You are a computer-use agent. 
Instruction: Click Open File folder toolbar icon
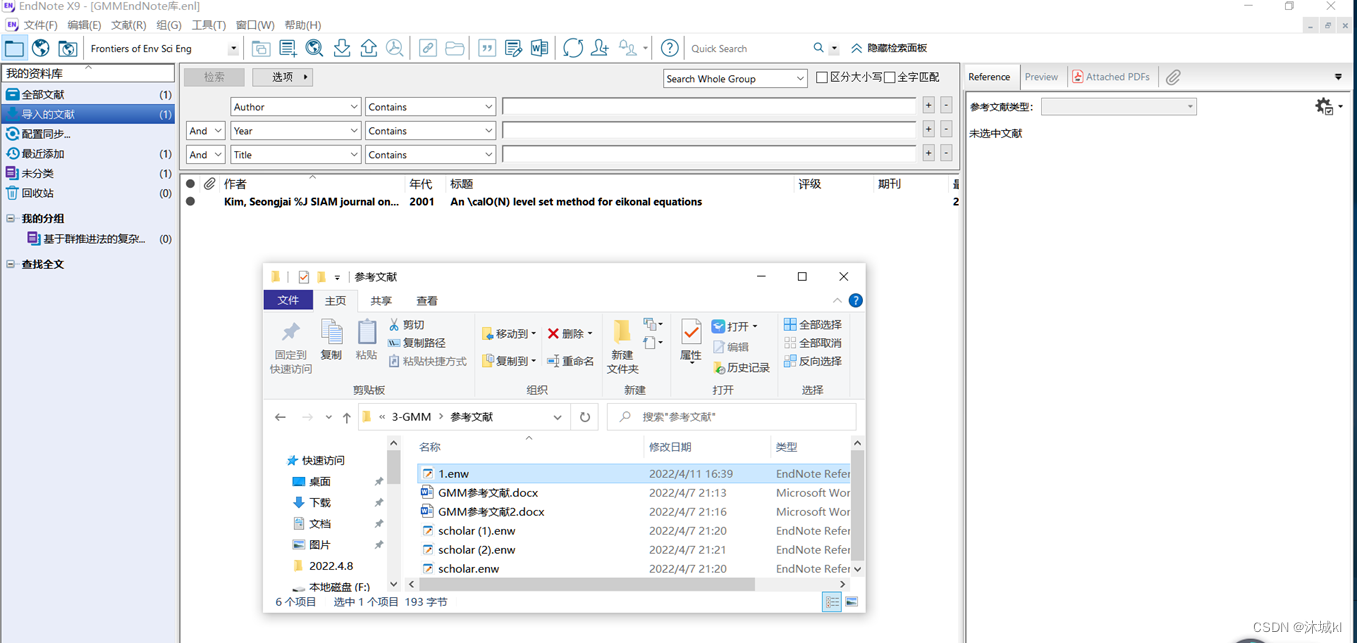tap(454, 48)
